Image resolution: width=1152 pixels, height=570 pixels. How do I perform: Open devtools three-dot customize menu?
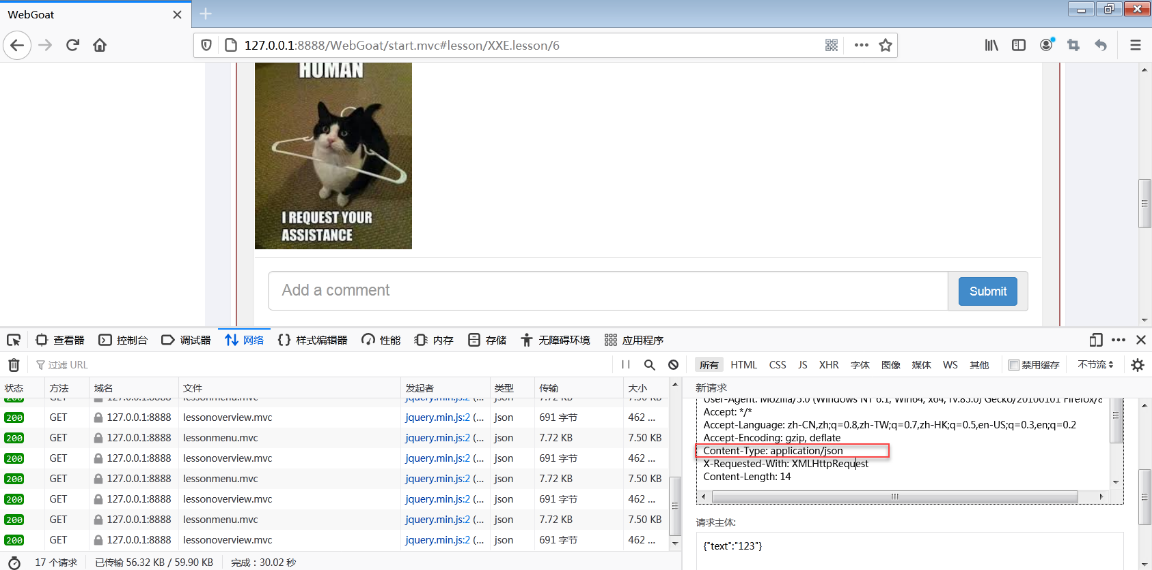click(x=1119, y=339)
